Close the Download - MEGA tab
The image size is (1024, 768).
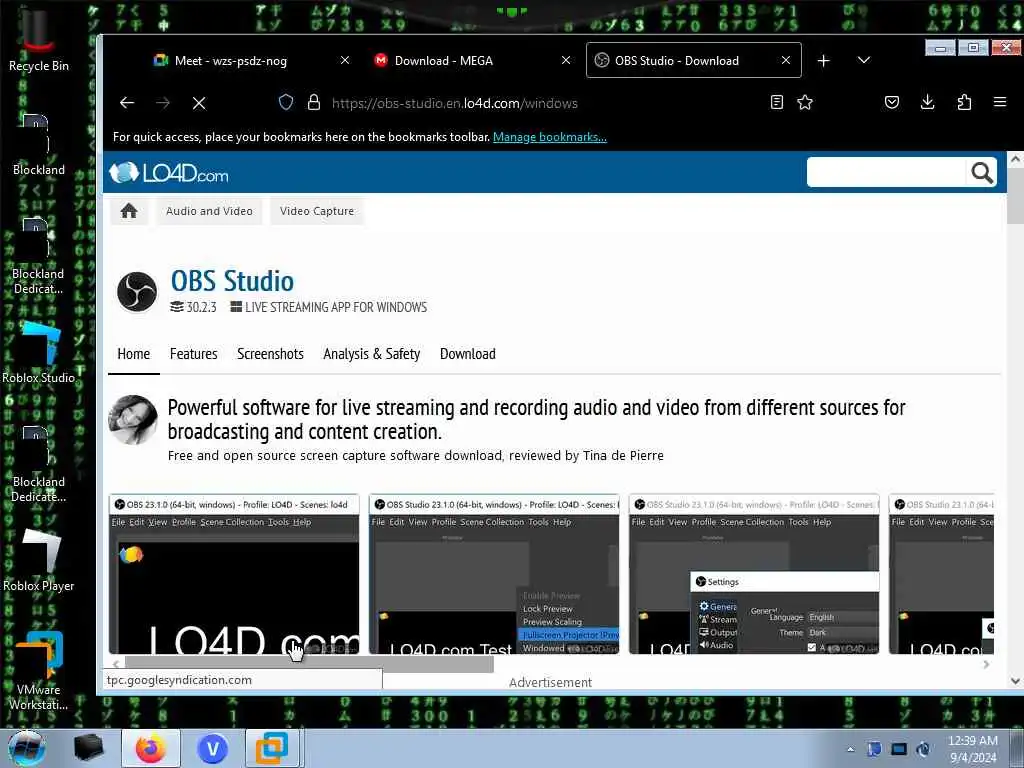pyautogui.click(x=566, y=60)
